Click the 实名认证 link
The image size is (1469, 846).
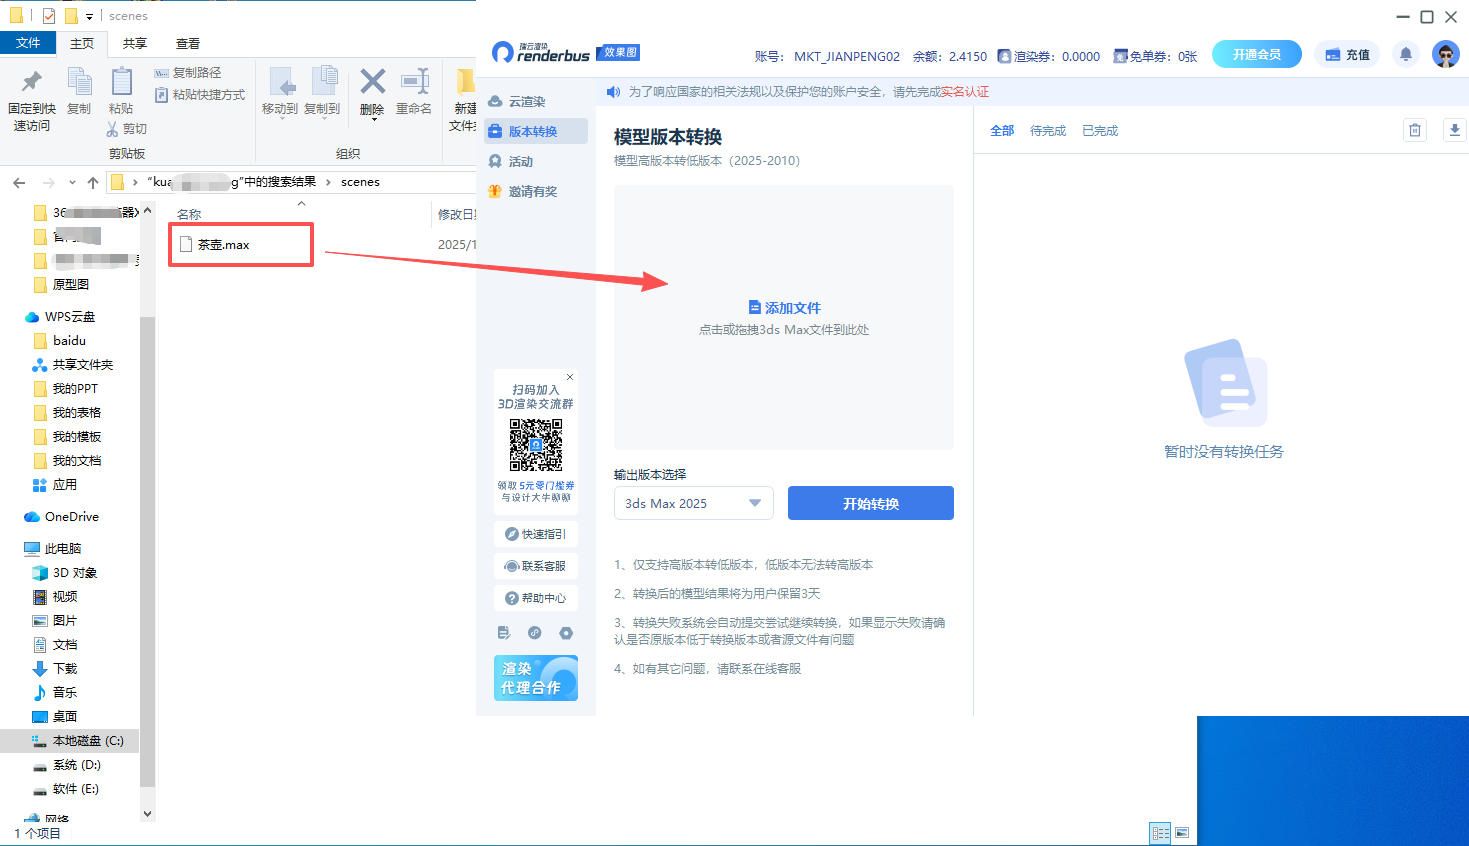964,92
